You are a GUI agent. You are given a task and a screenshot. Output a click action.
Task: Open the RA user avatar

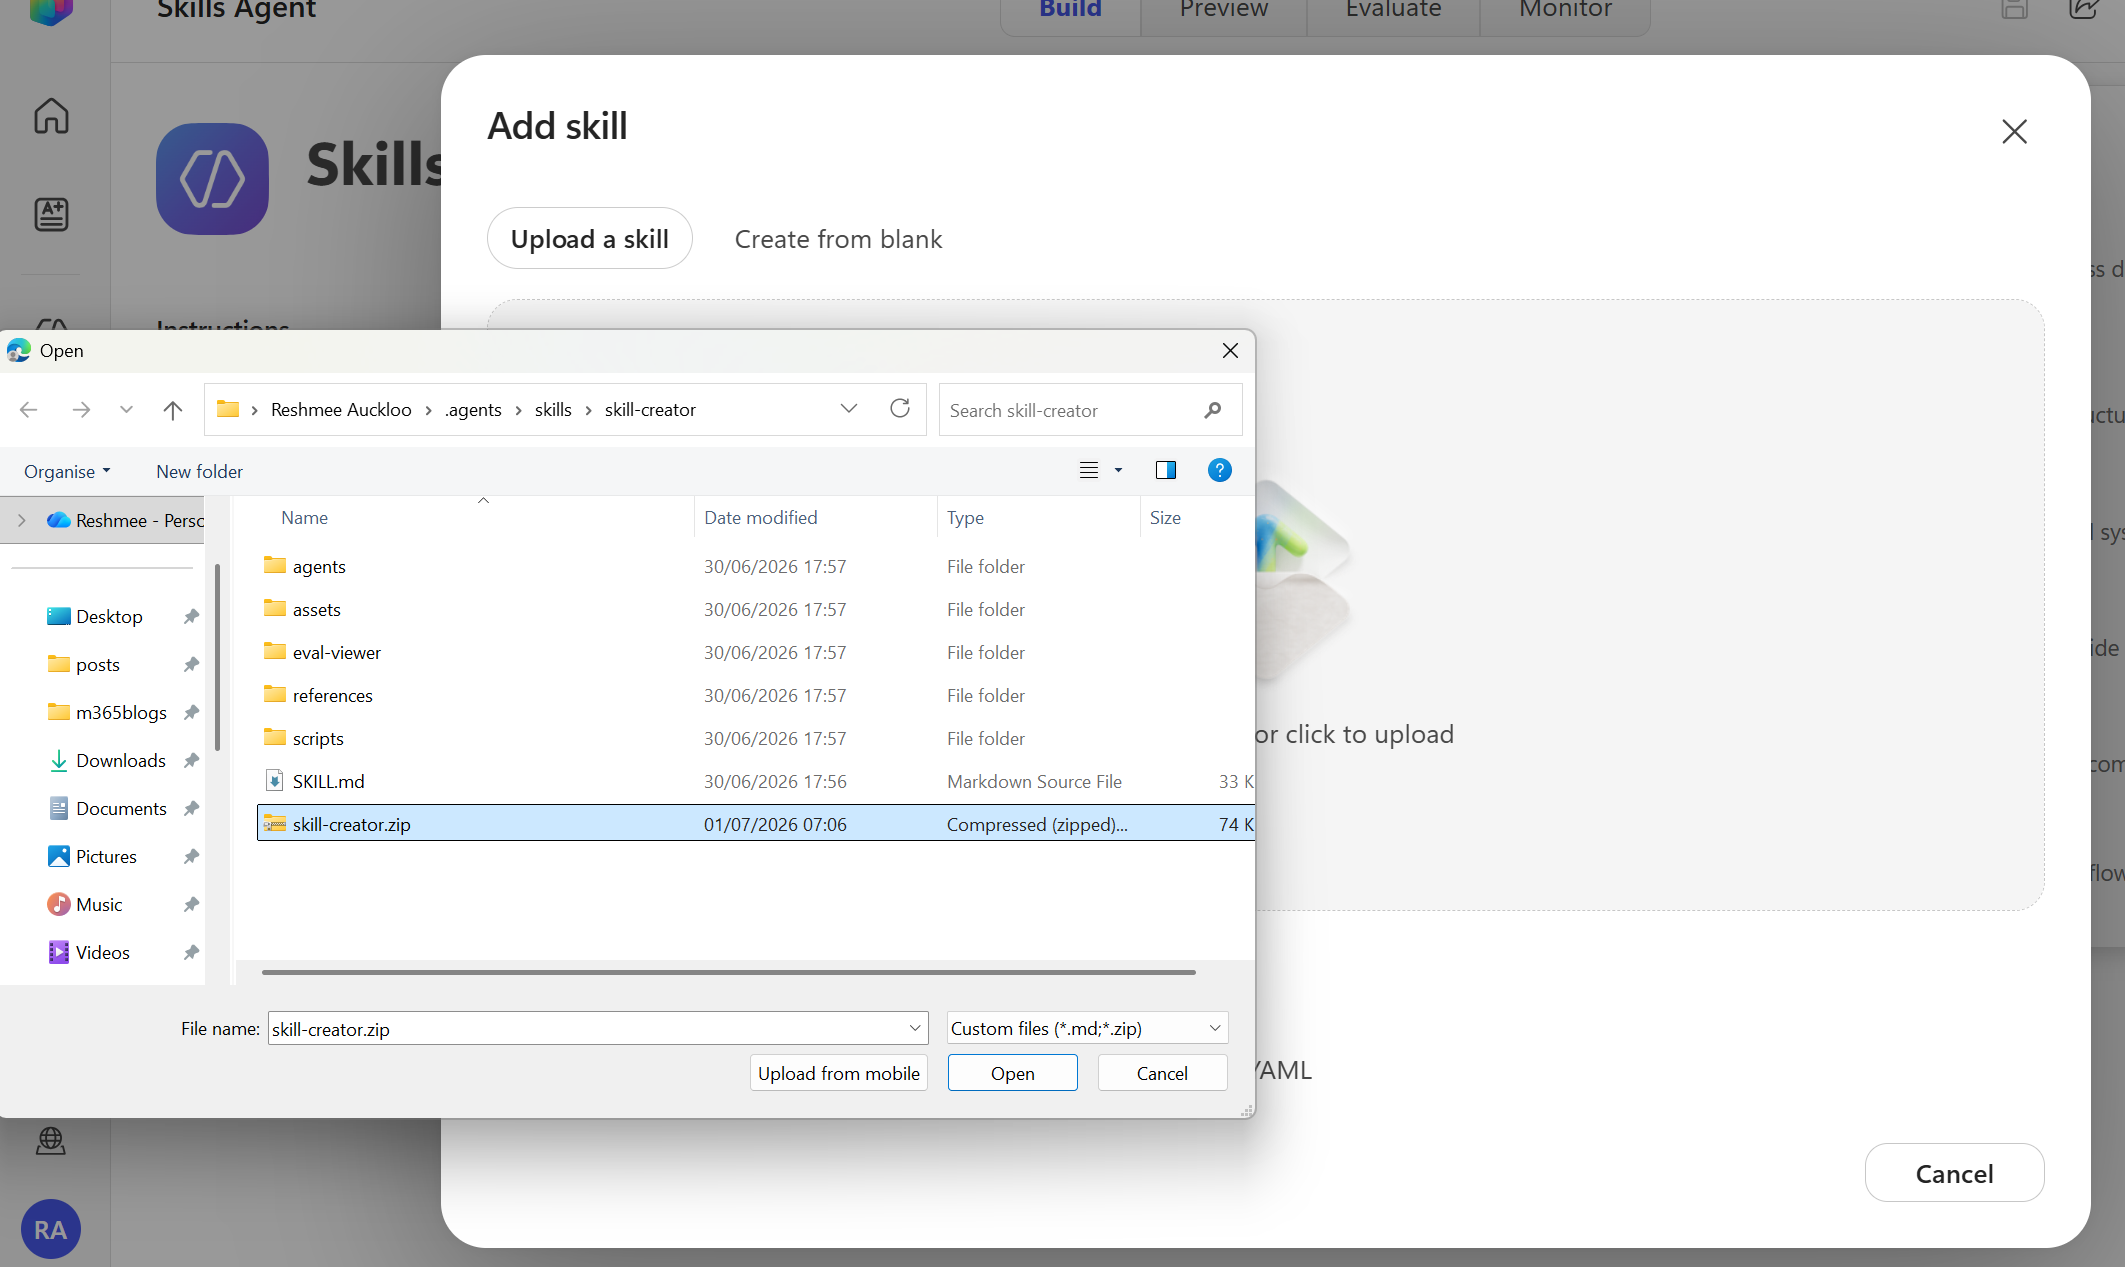tap(51, 1229)
